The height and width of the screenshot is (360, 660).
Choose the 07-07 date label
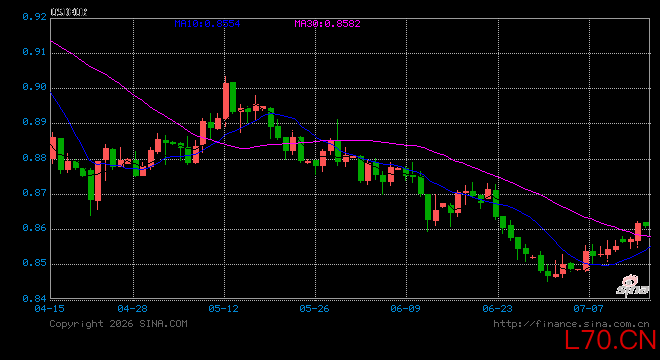pyautogui.click(x=588, y=309)
